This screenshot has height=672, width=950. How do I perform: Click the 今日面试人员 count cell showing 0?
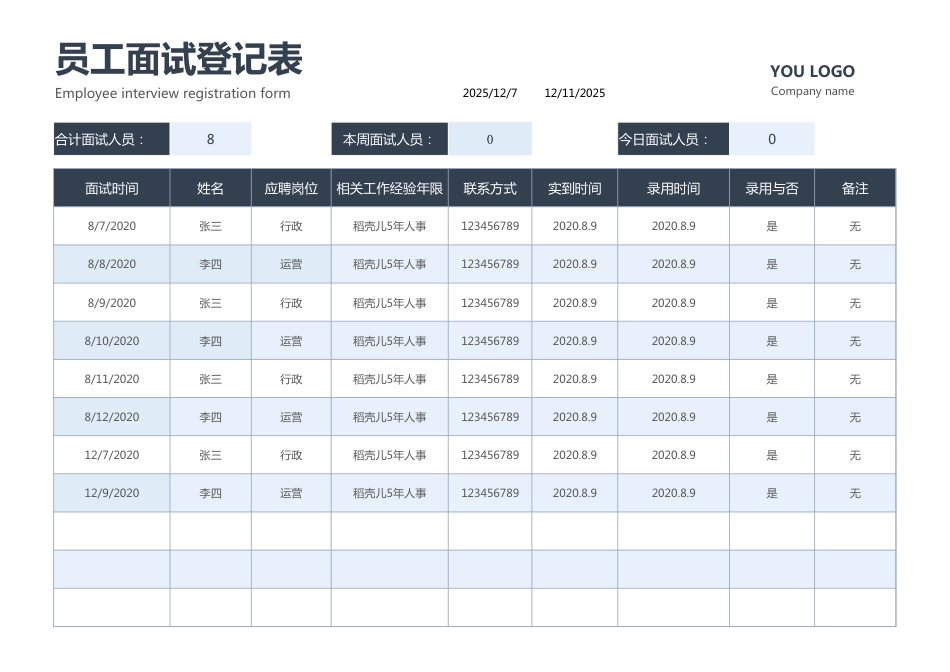click(x=771, y=138)
